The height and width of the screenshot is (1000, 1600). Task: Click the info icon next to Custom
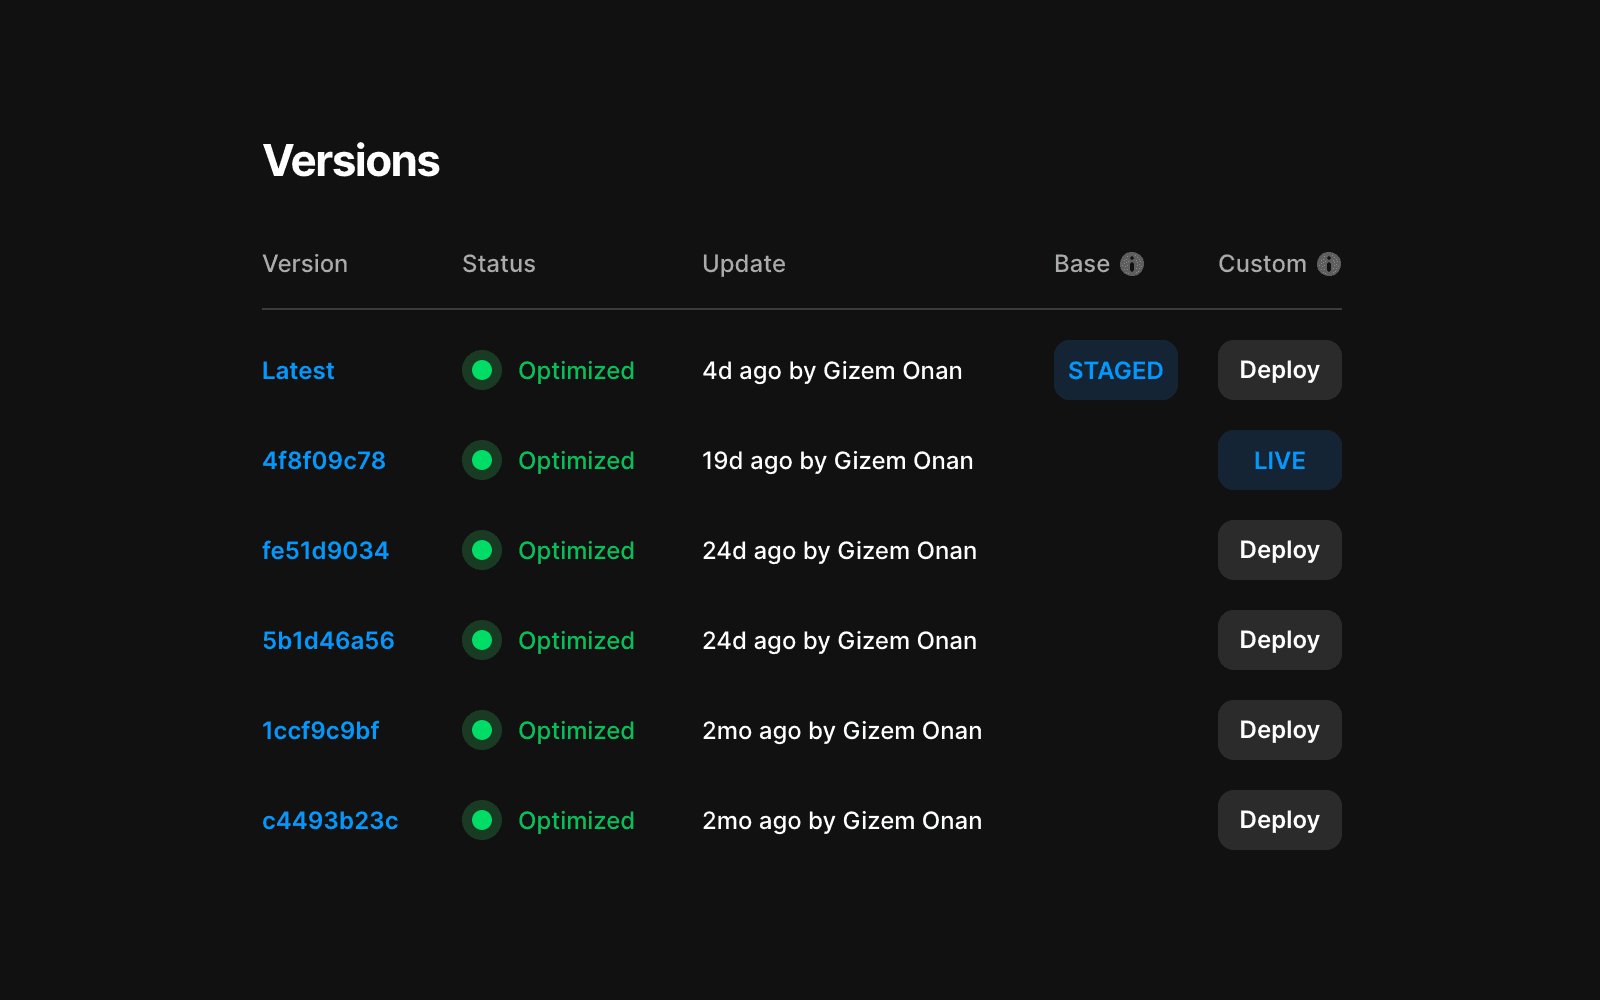[1328, 264]
